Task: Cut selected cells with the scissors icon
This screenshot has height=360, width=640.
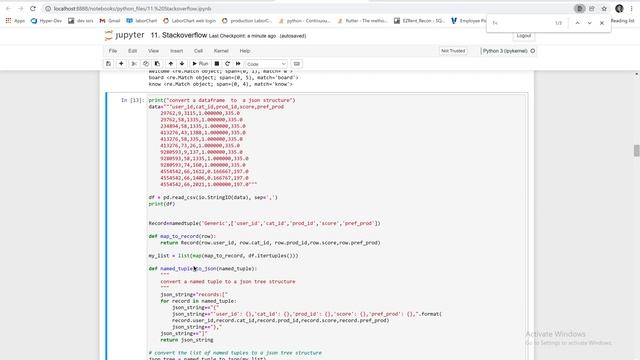Action: (134, 64)
